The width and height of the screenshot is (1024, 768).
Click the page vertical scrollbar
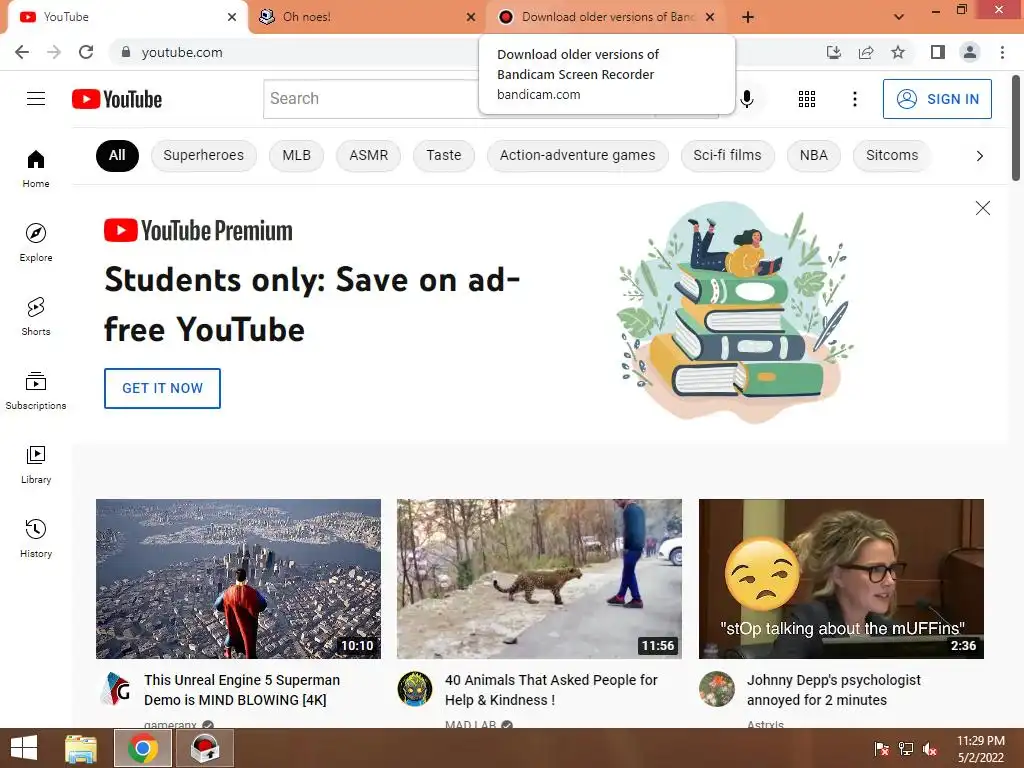pyautogui.click(x=1016, y=128)
